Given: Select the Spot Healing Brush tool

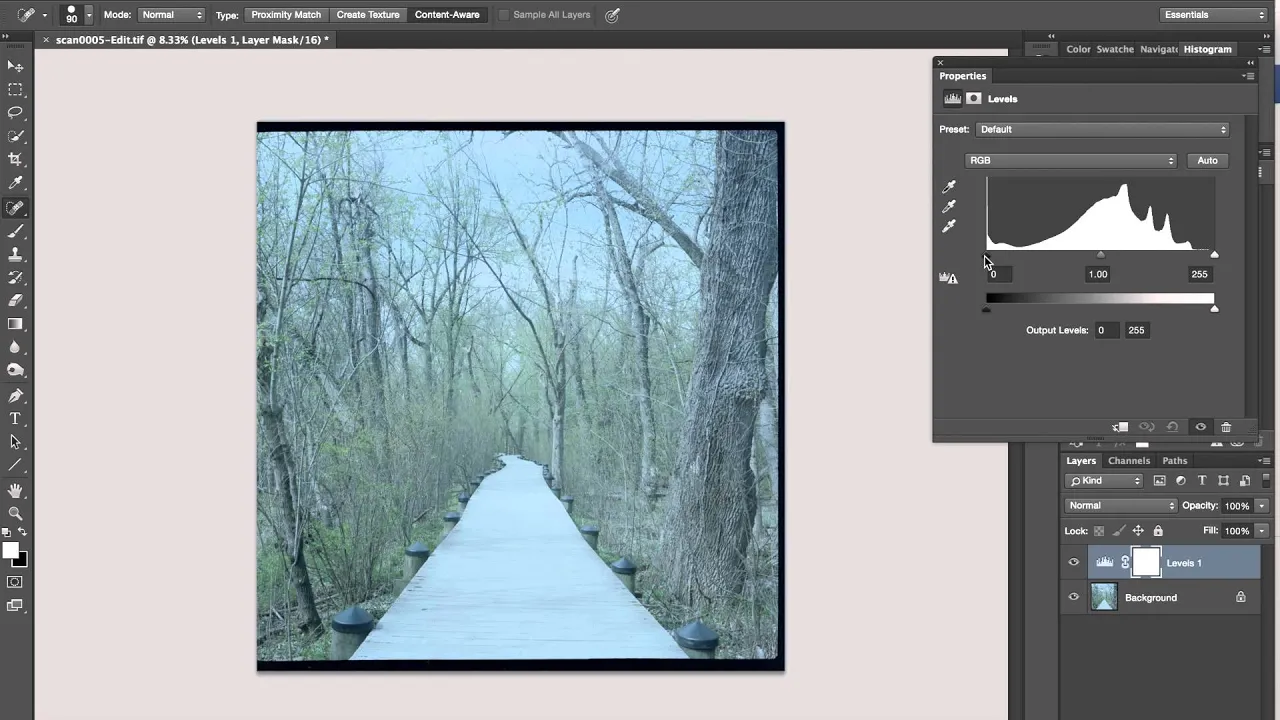Looking at the screenshot, I should point(15,208).
